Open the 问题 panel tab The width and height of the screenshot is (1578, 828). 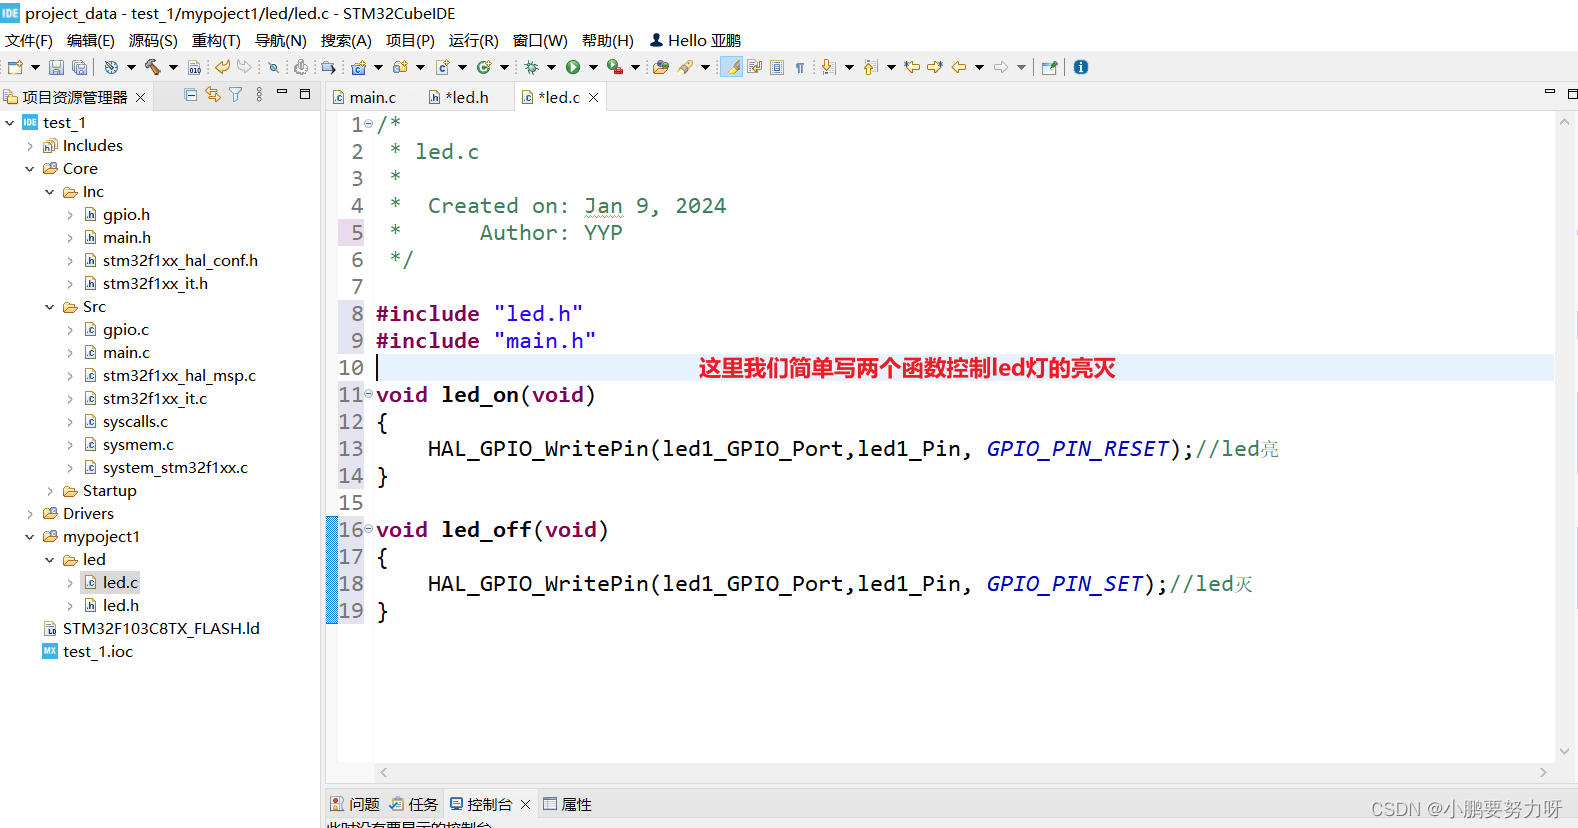click(355, 804)
